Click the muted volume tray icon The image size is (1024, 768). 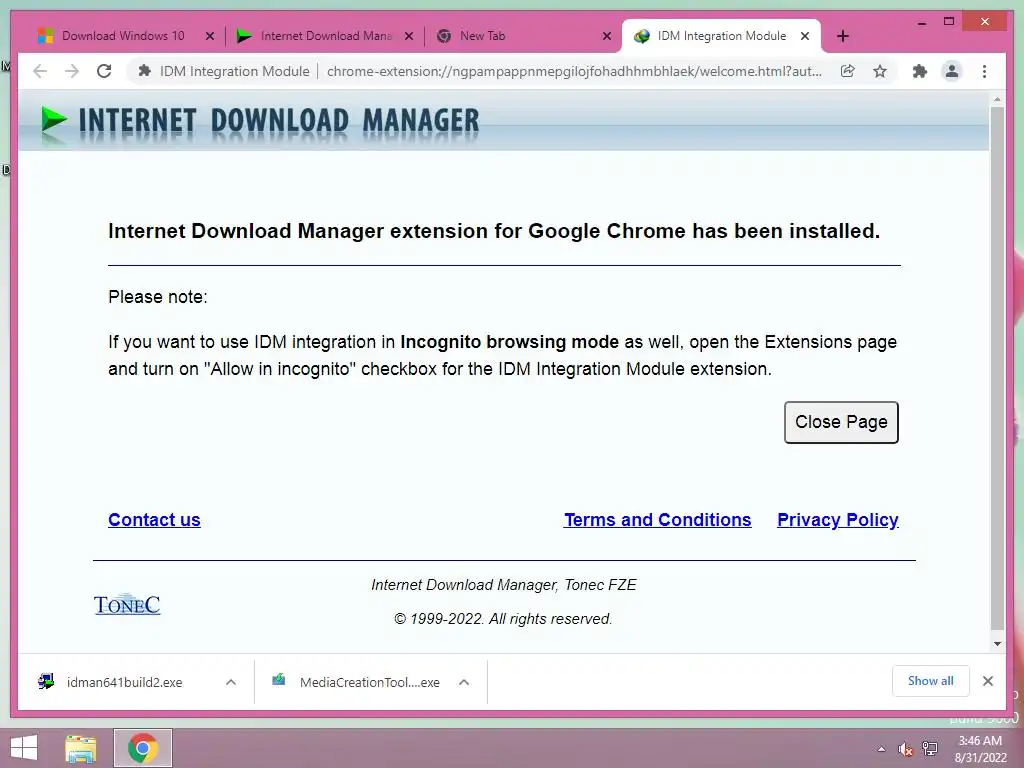pyautogui.click(x=905, y=749)
